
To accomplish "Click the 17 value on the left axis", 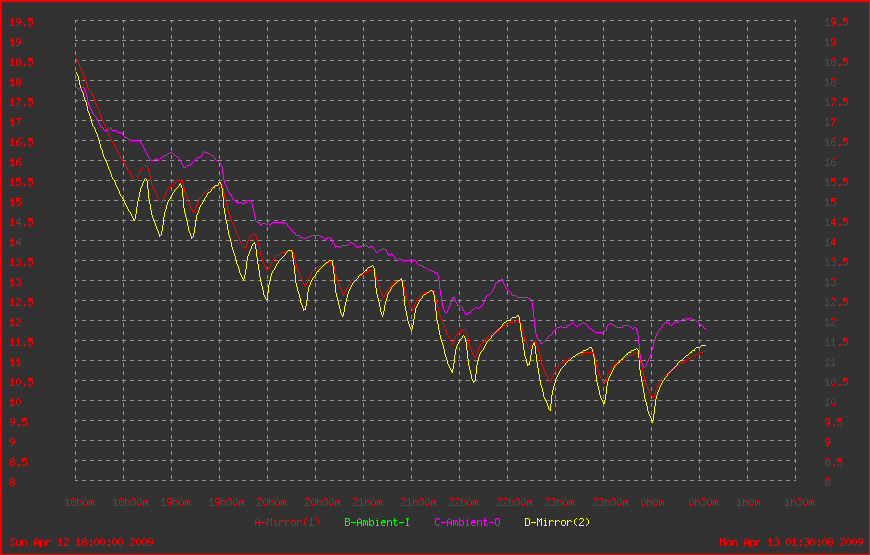I will 15,122.
